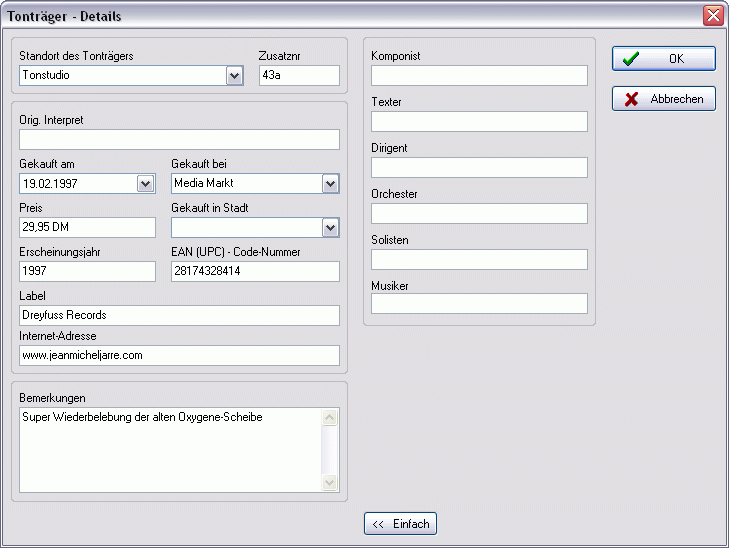Close the Tonträger Details window

point(713,15)
